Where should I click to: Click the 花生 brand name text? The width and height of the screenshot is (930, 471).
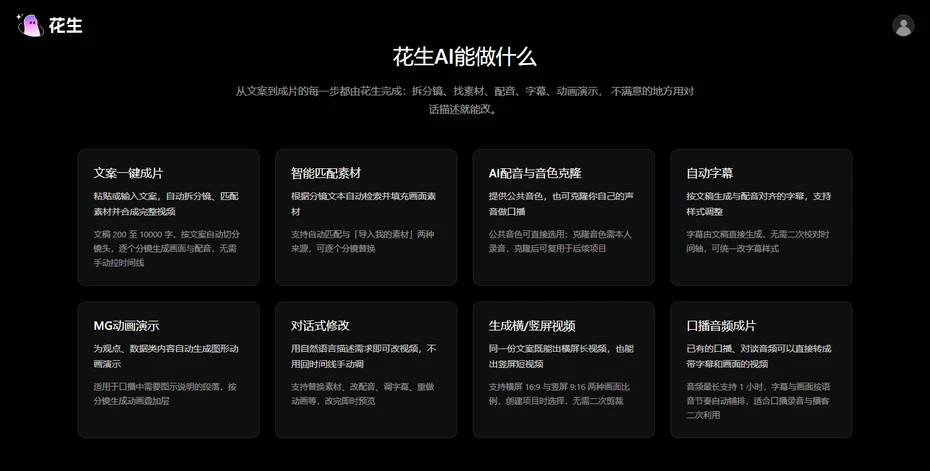tap(65, 26)
